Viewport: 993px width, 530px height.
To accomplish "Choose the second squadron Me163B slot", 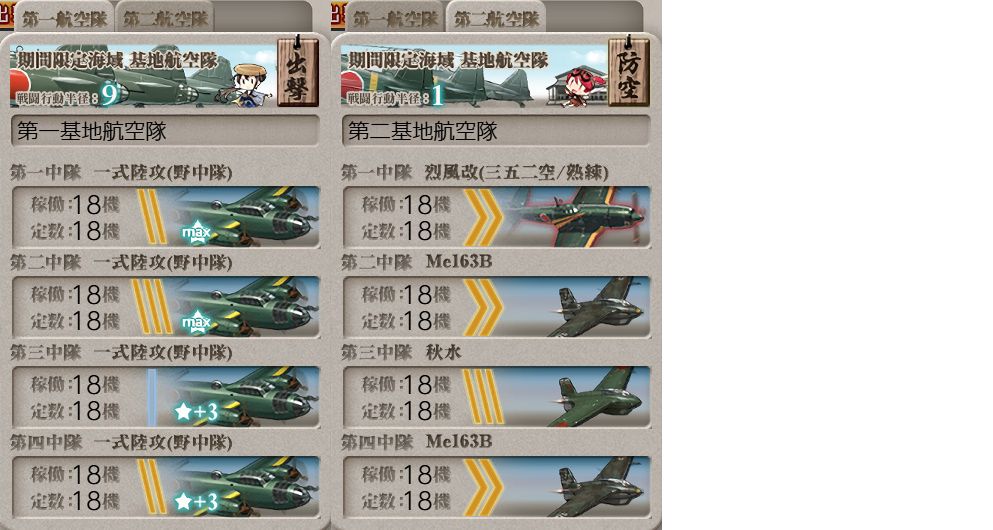I will [496, 306].
